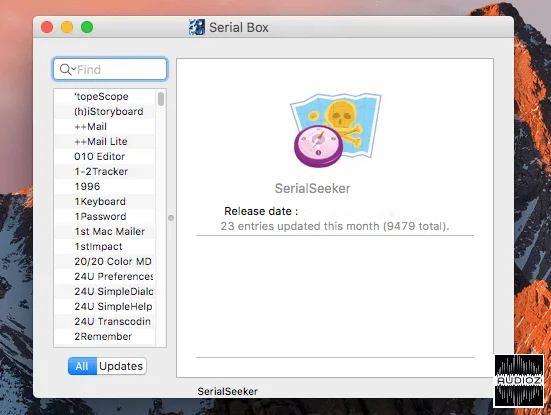The height and width of the screenshot is (415, 551).
Task: Click the Serial Box title bar icon
Action: coord(197,27)
